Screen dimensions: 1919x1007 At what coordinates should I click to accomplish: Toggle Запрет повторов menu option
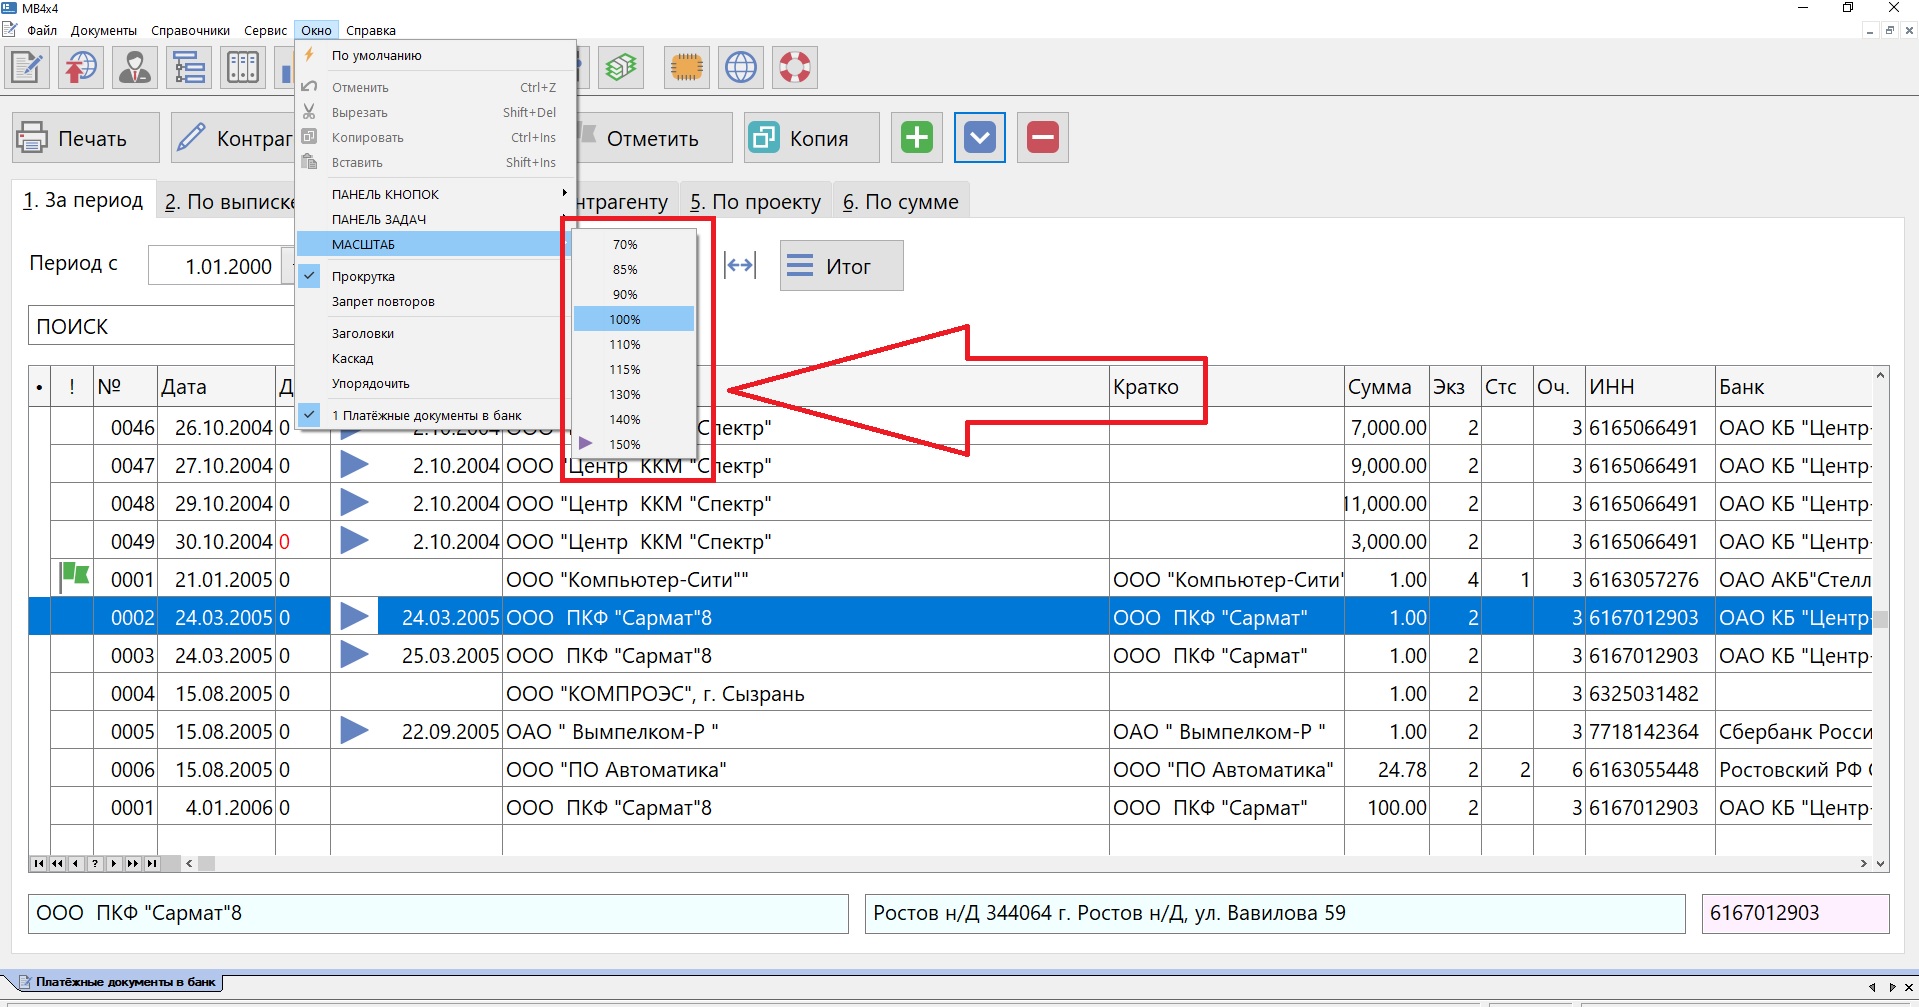pyautogui.click(x=383, y=302)
